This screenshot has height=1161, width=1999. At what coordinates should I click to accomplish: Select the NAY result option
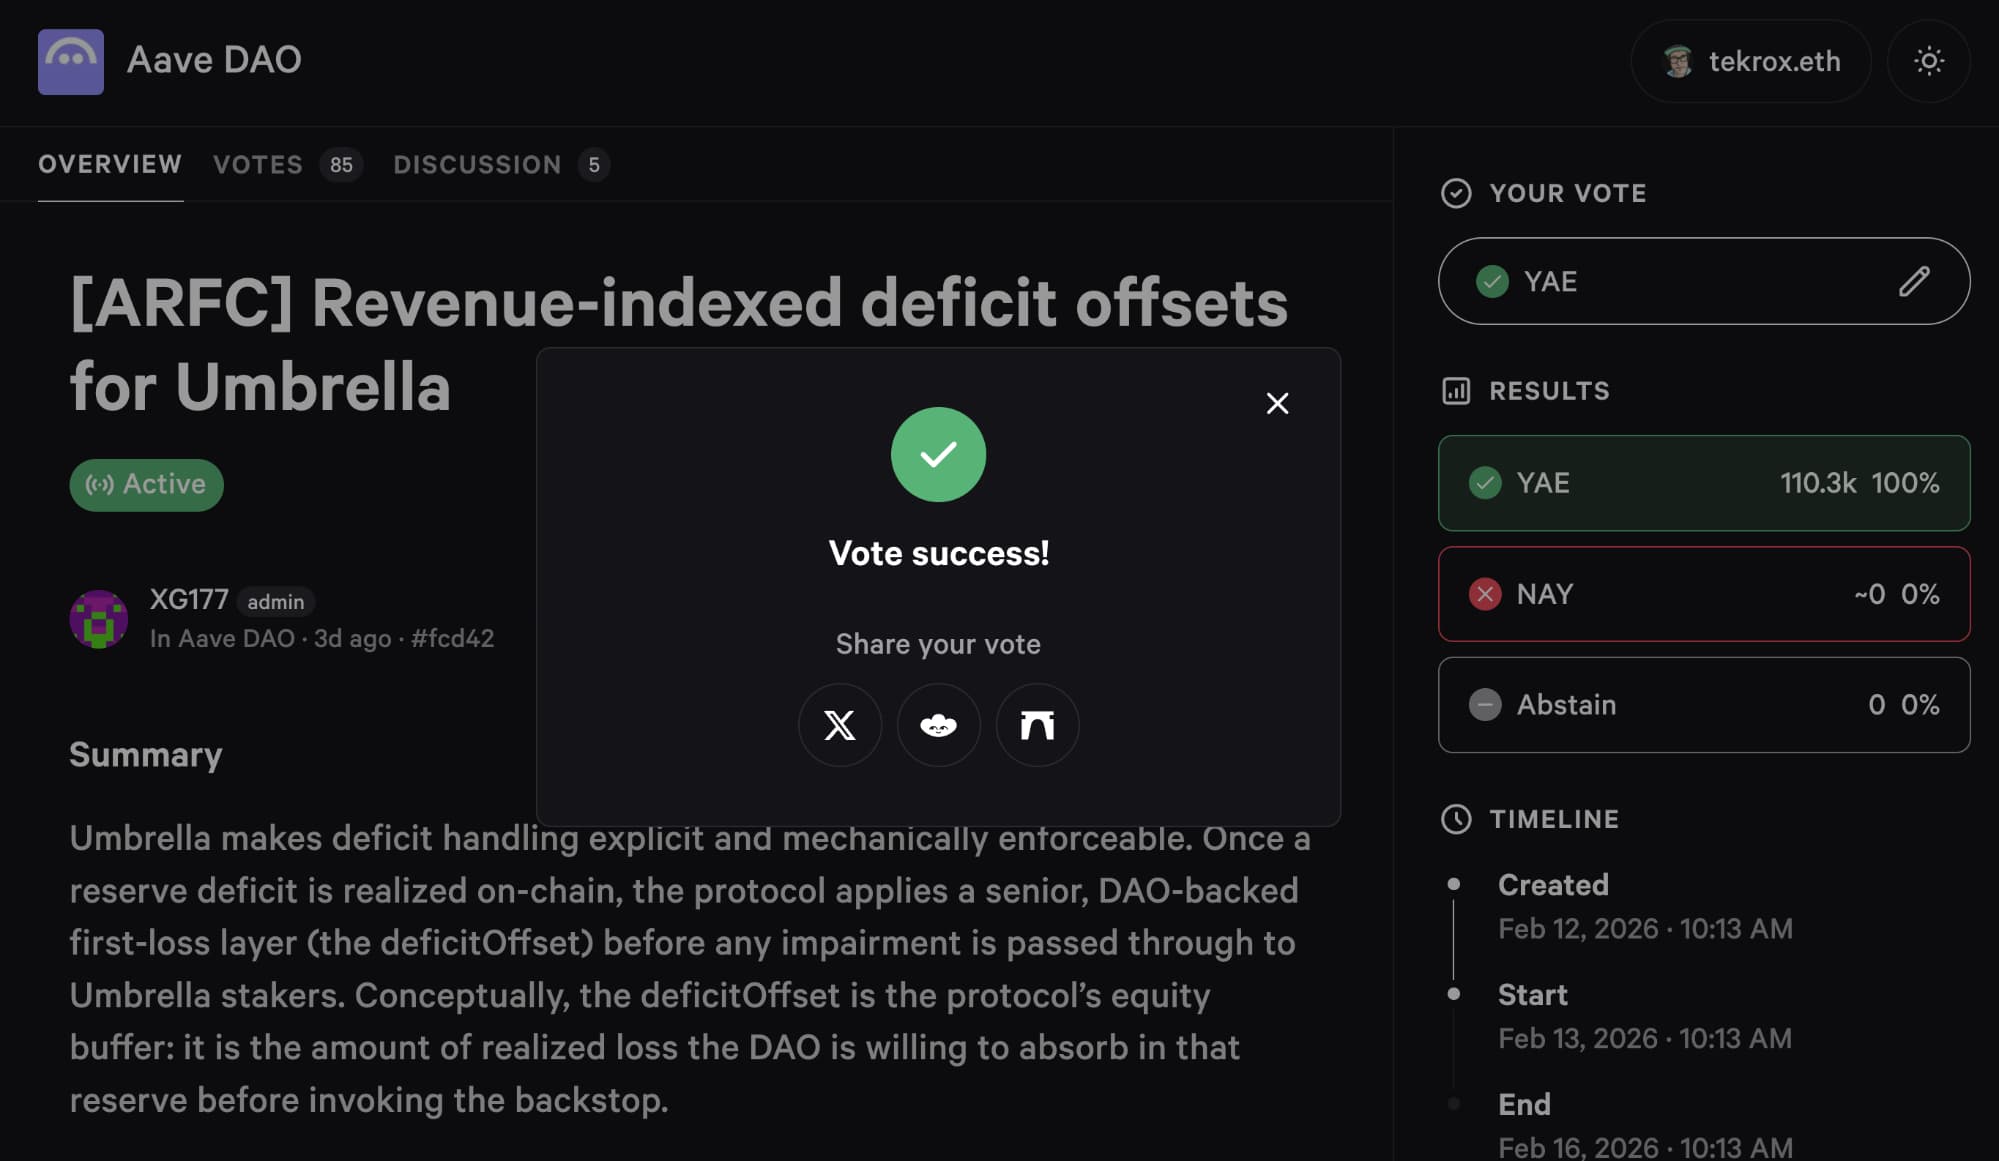tap(1703, 594)
